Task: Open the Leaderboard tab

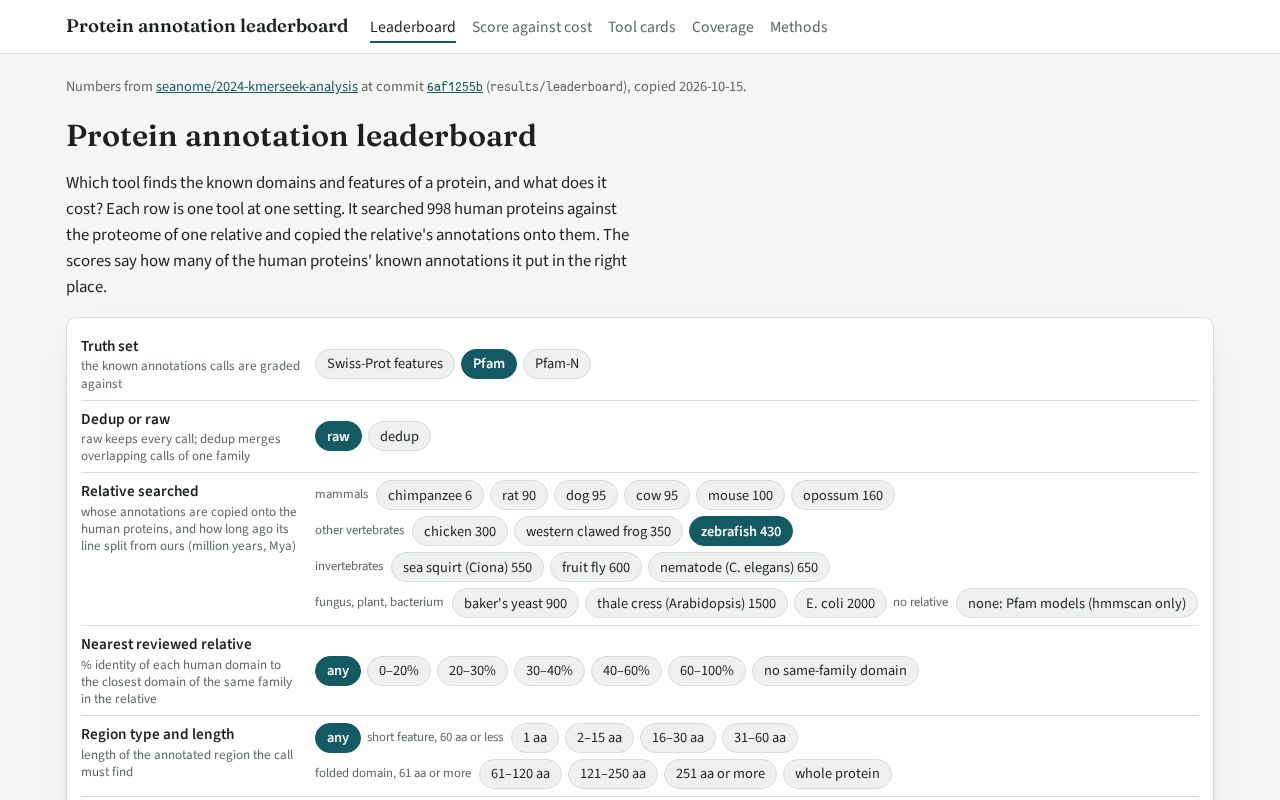Action: click(x=413, y=27)
